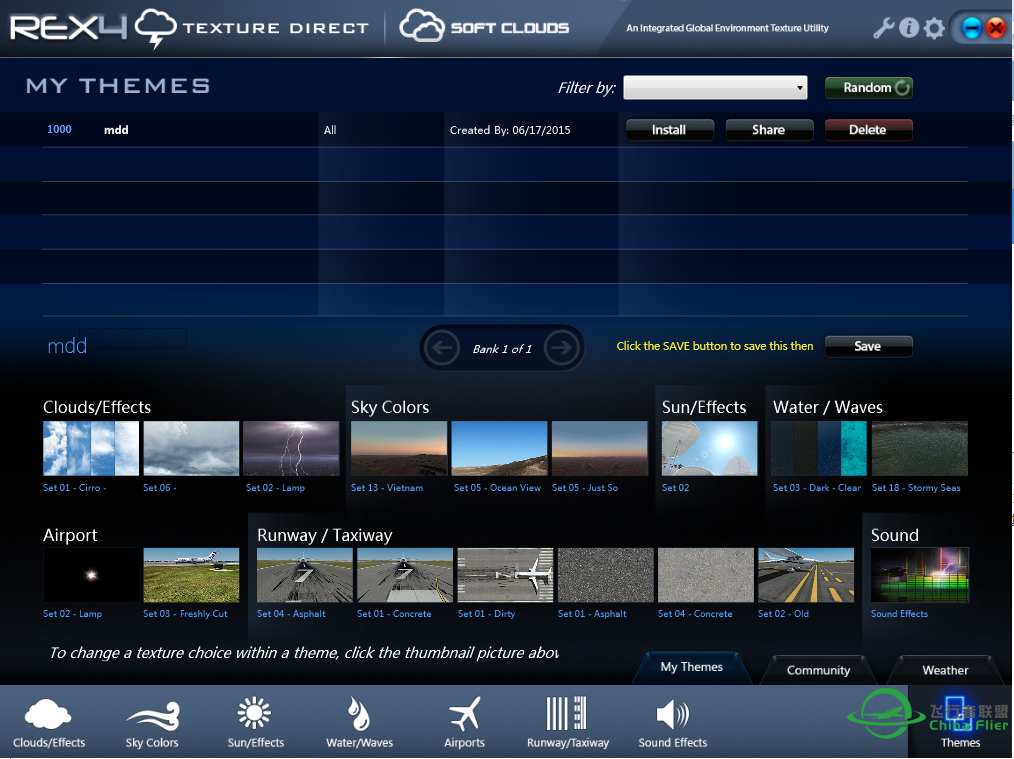Go to the next theme bank arrow
This screenshot has width=1014, height=759.
pos(562,348)
